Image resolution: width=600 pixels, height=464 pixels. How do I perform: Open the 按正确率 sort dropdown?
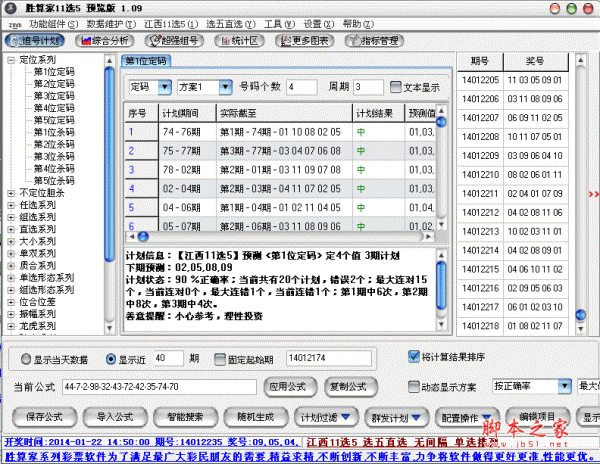coord(564,386)
